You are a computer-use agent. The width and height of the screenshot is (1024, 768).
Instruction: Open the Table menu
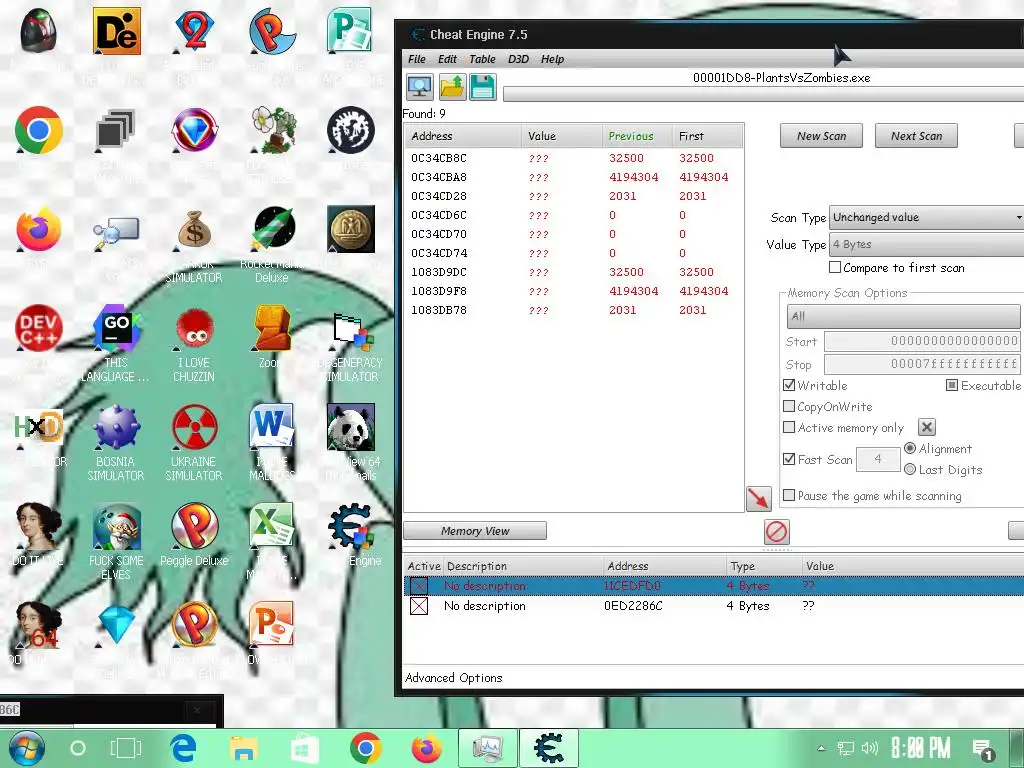point(482,59)
